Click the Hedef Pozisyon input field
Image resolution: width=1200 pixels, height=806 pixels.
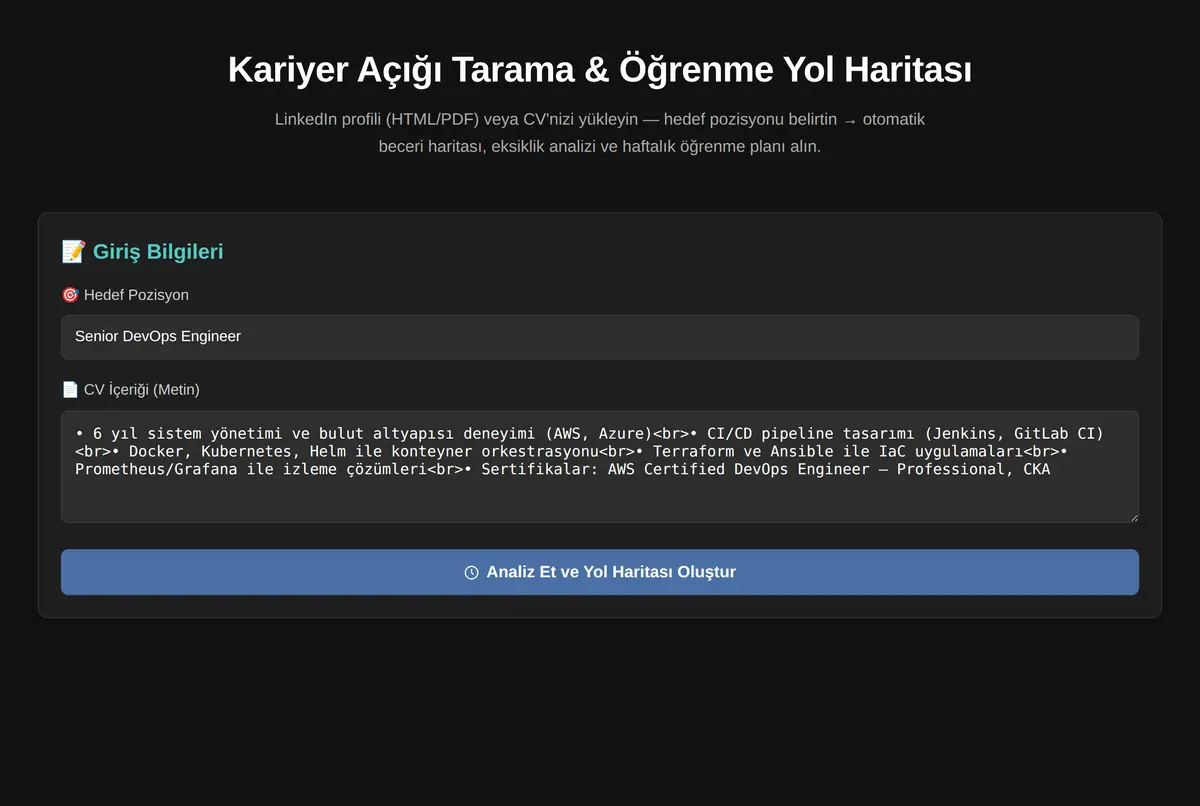coord(600,337)
